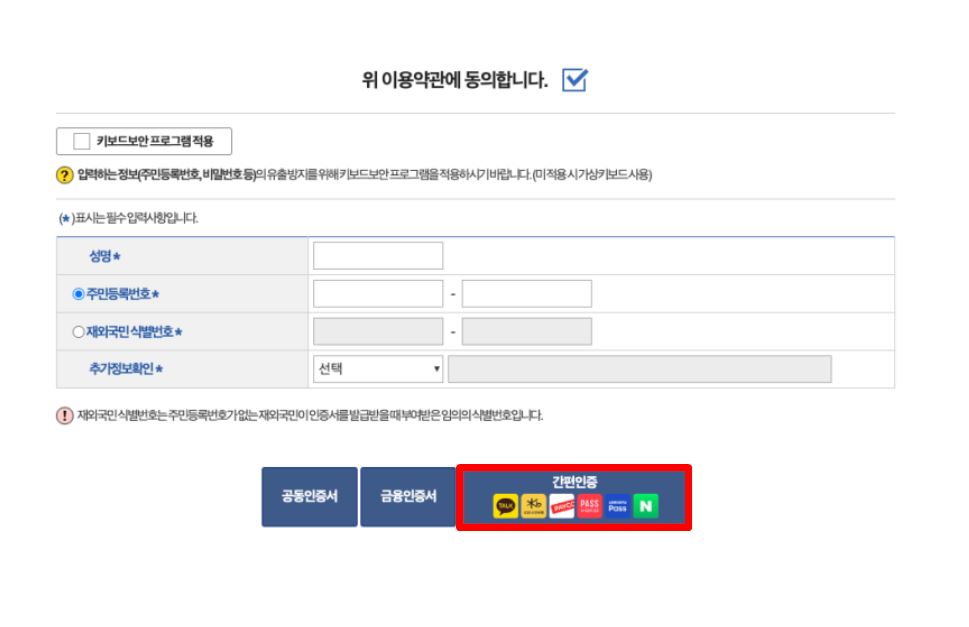Click the PAYCO authentication icon

click(562, 506)
